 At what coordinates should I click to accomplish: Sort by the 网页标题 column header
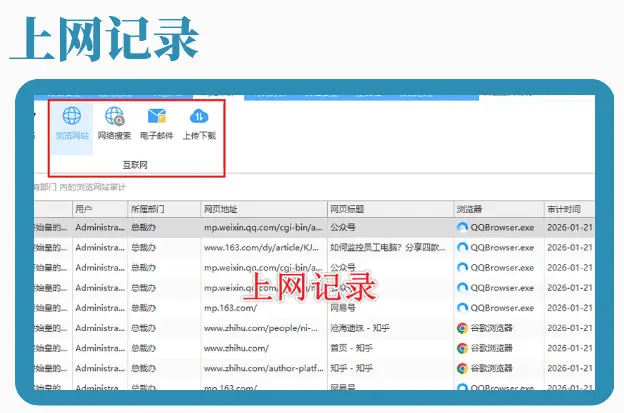tap(390, 209)
